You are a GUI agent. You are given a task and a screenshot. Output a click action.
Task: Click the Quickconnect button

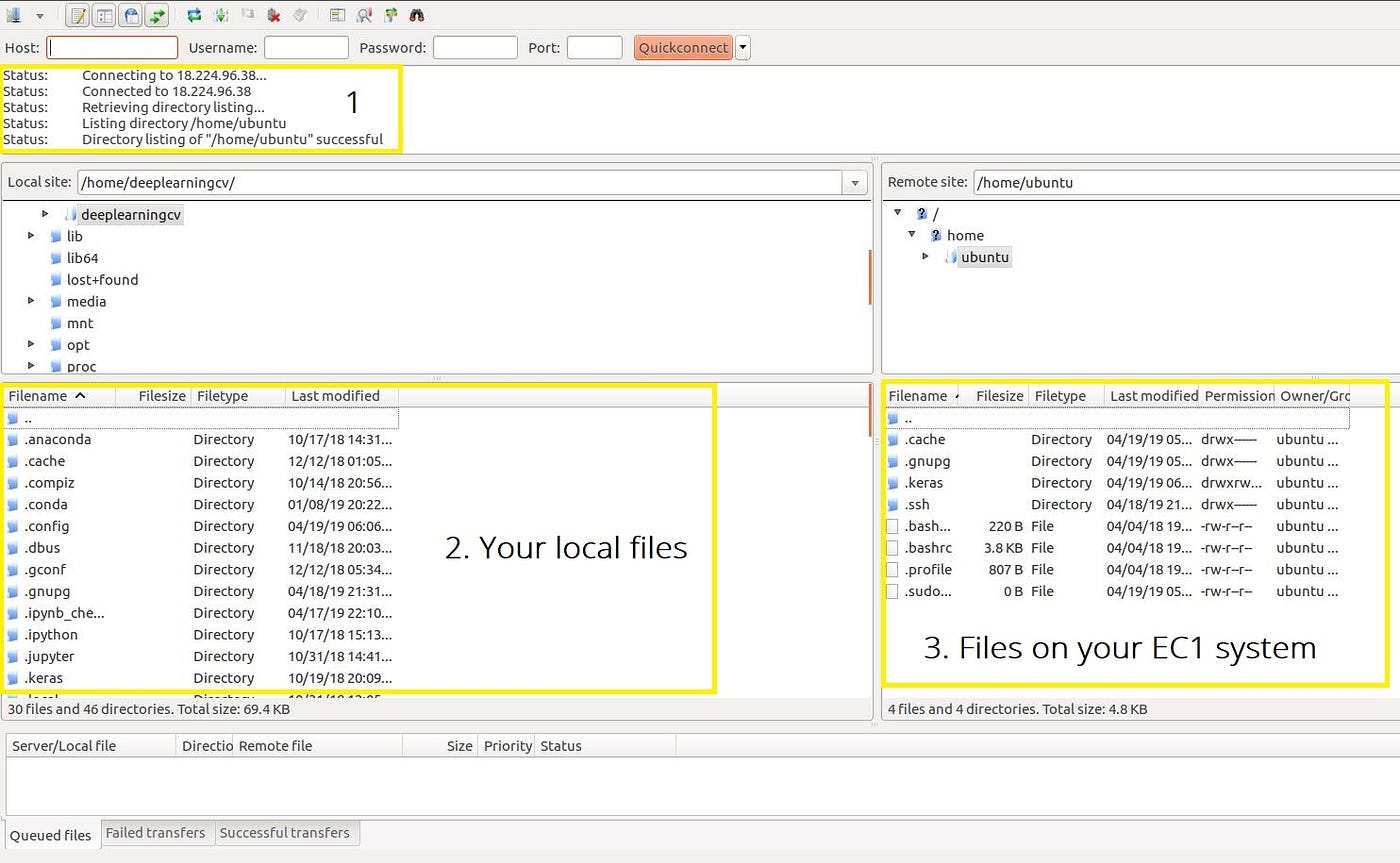tap(683, 47)
